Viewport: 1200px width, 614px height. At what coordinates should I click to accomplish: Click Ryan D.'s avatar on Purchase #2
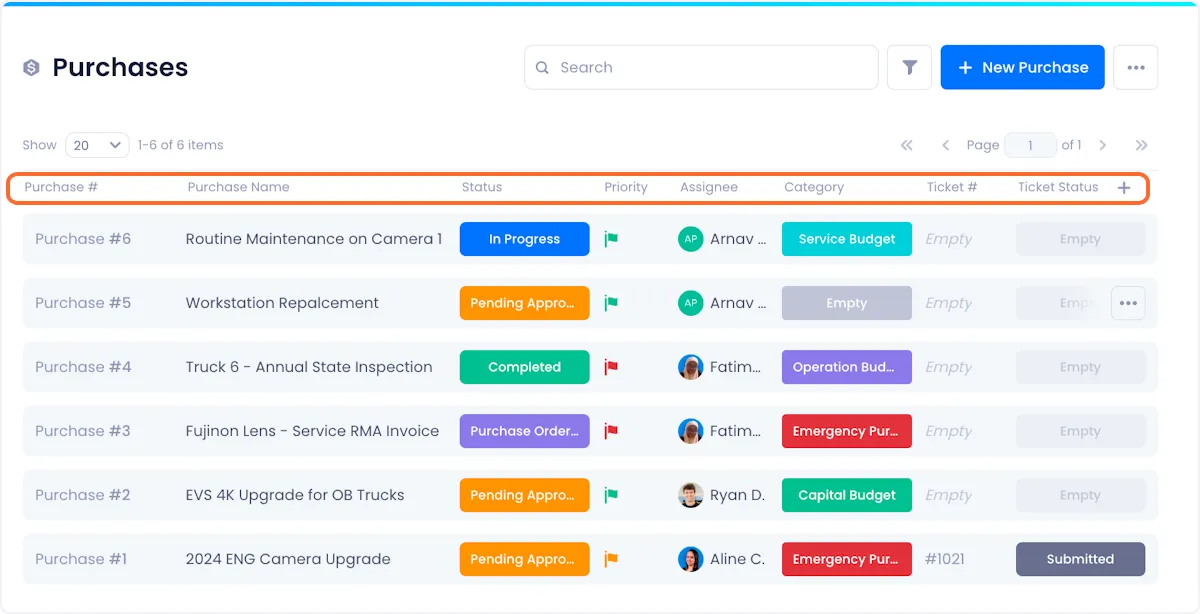tap(691, 495)
